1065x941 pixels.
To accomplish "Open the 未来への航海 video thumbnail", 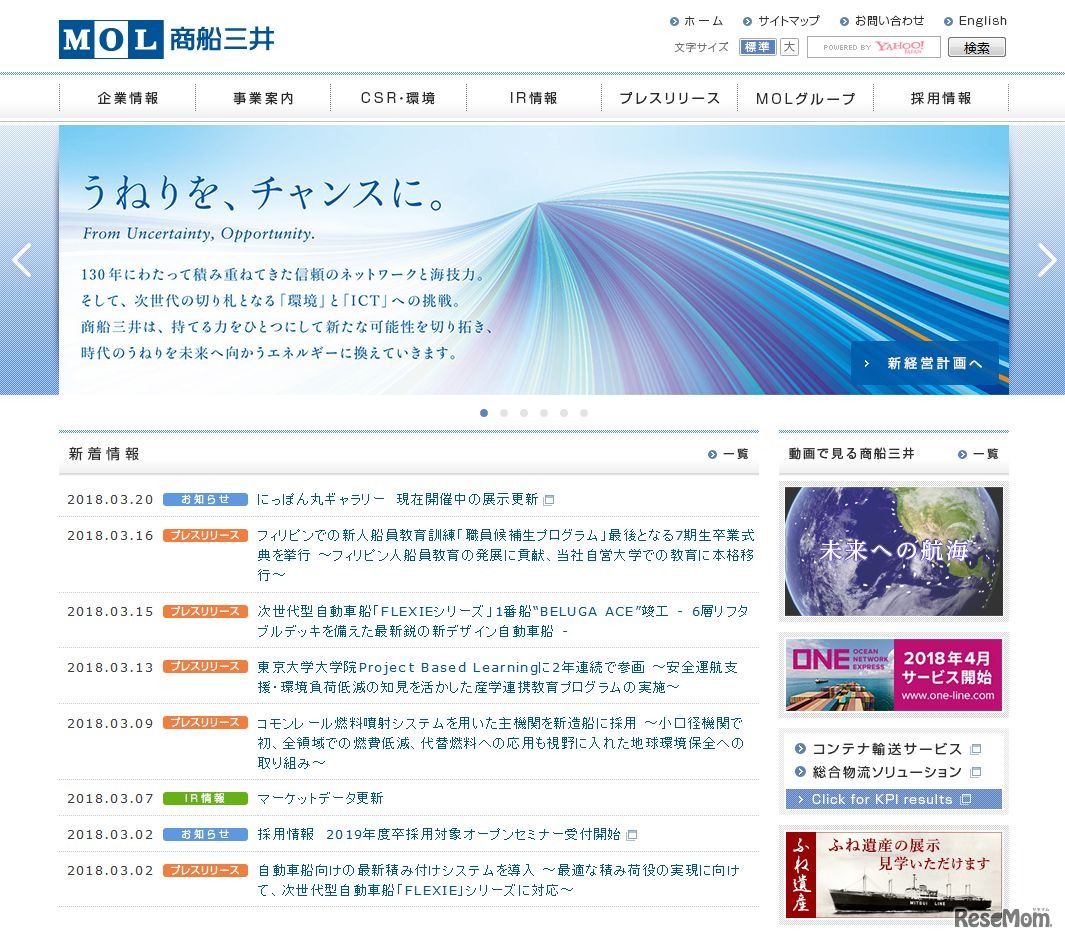I will (894, 551).
